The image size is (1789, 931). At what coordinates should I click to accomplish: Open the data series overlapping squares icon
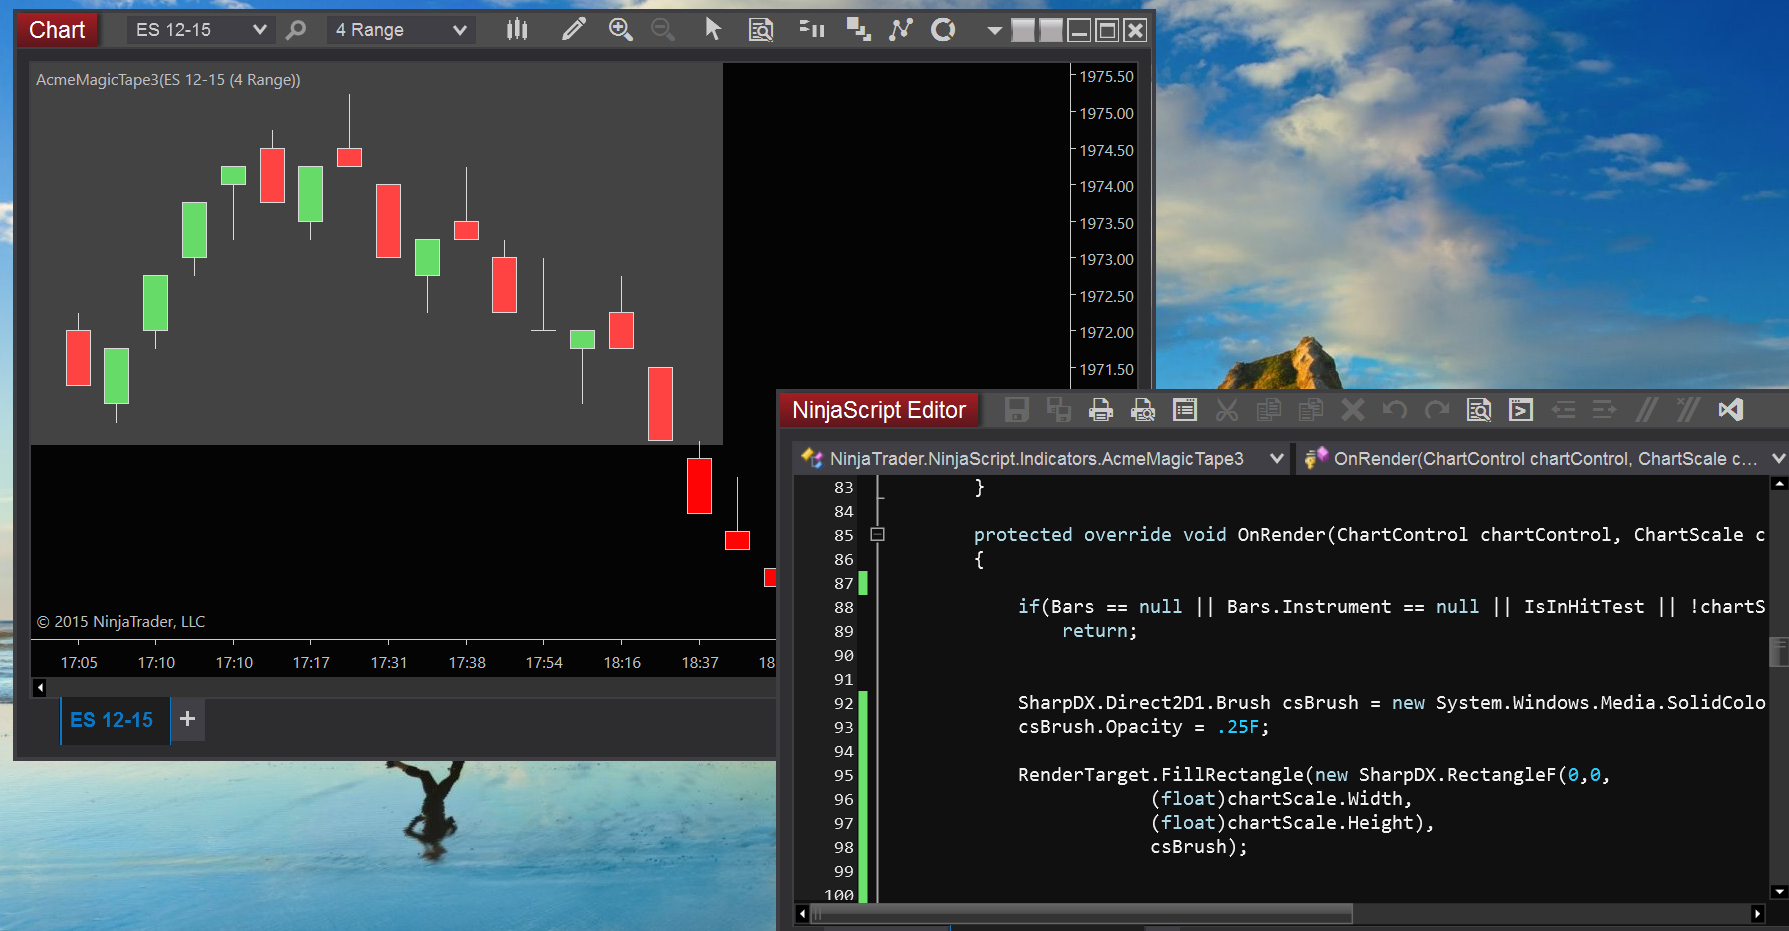point(858,30)
